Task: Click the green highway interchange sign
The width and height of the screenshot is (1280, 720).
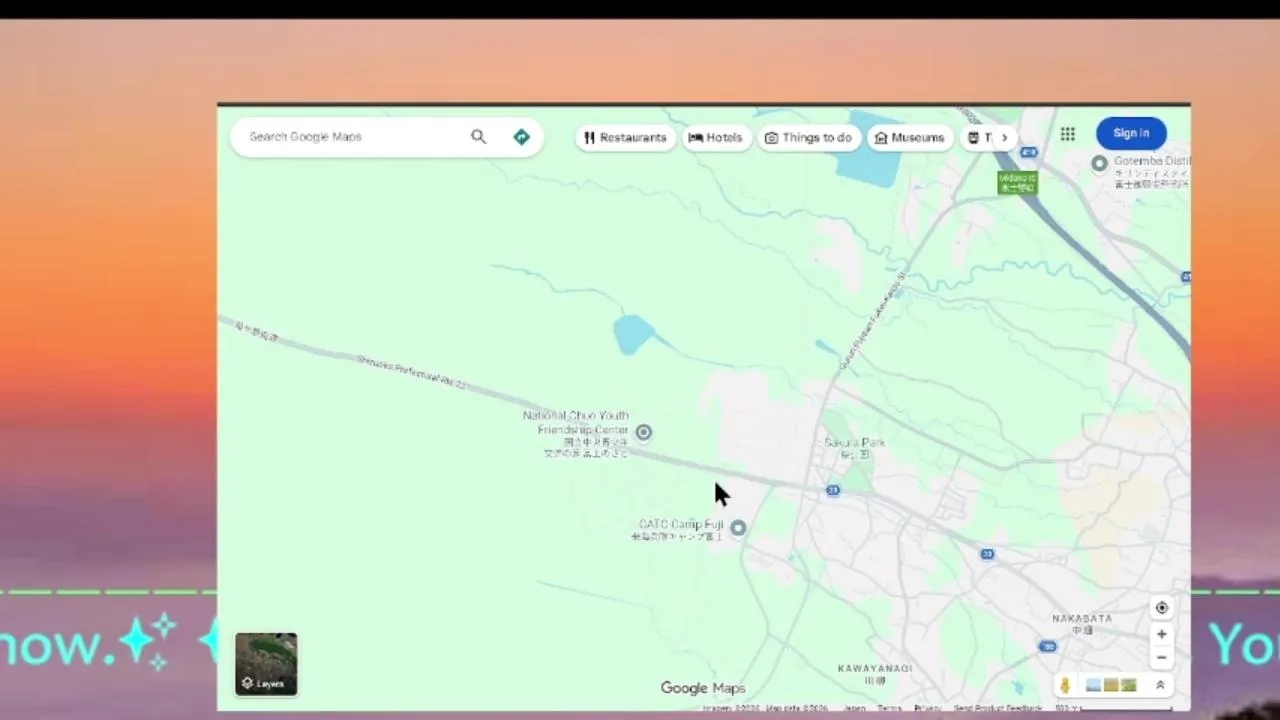Action: (x=1017, y=182)
